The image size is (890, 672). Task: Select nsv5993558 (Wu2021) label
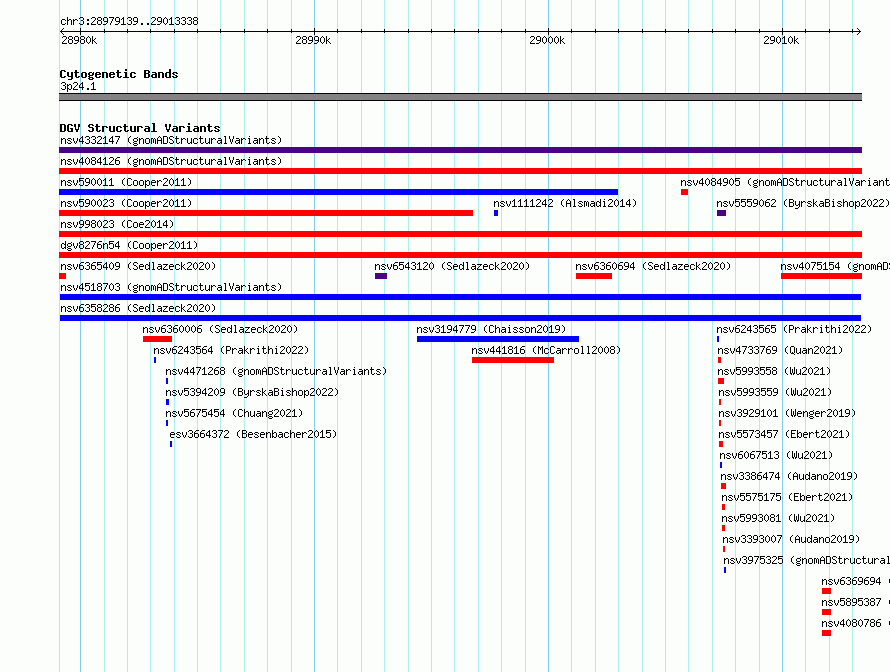[774, 371]
